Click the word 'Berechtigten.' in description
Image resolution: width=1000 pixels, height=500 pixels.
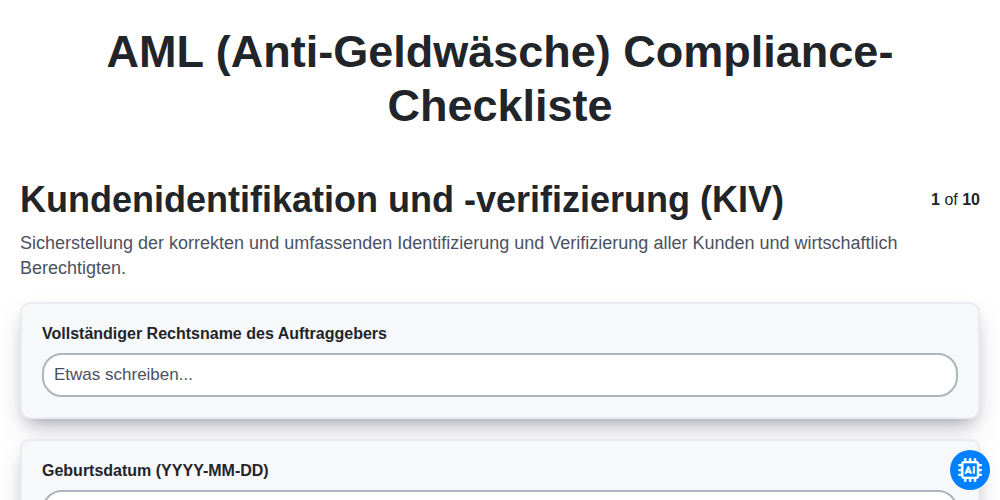73,268
